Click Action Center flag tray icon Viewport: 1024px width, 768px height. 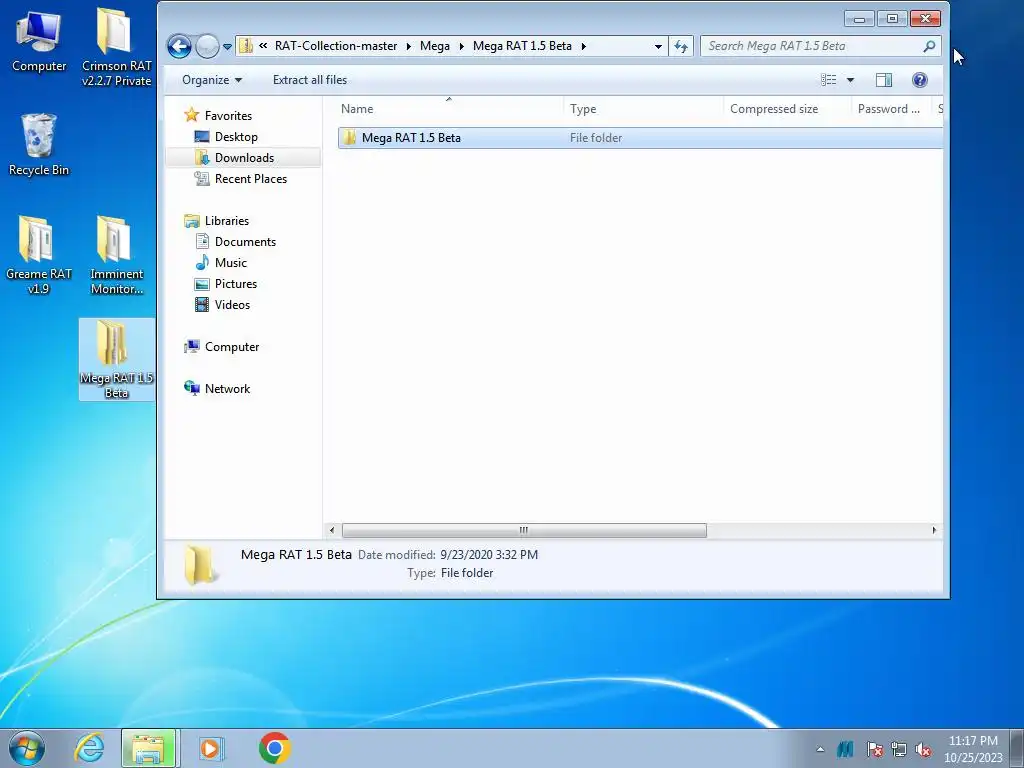[x=874, y=749]
